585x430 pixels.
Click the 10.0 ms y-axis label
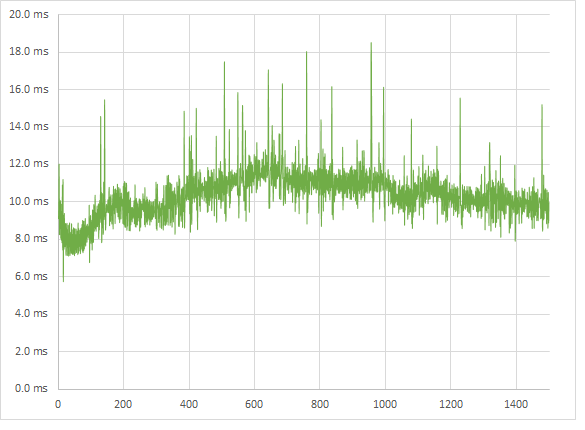tap(29, 201)
